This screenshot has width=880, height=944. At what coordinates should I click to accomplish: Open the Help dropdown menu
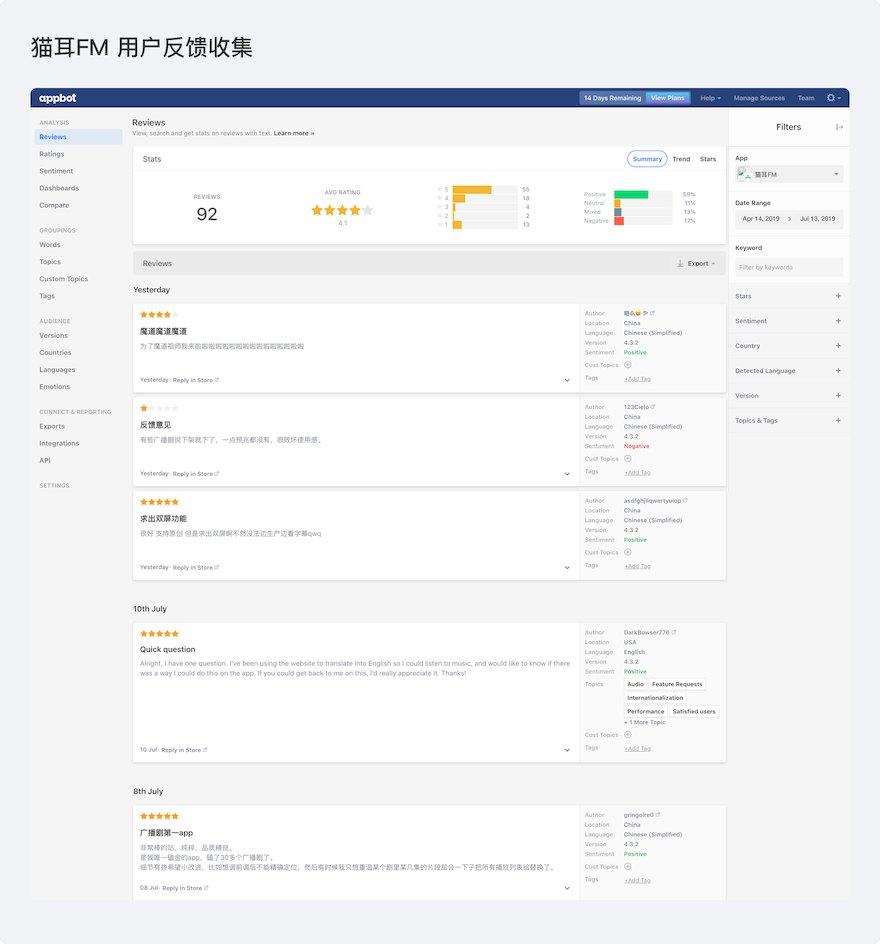pos(710,98)
